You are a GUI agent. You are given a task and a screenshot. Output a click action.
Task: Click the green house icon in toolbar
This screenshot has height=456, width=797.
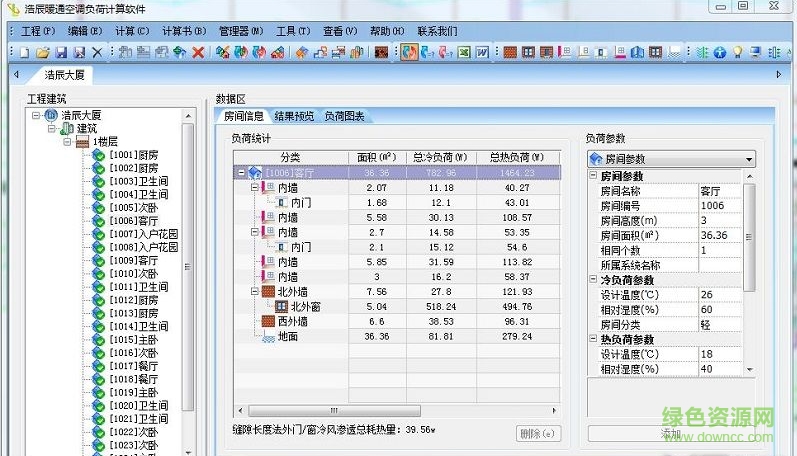click(179, 52)
